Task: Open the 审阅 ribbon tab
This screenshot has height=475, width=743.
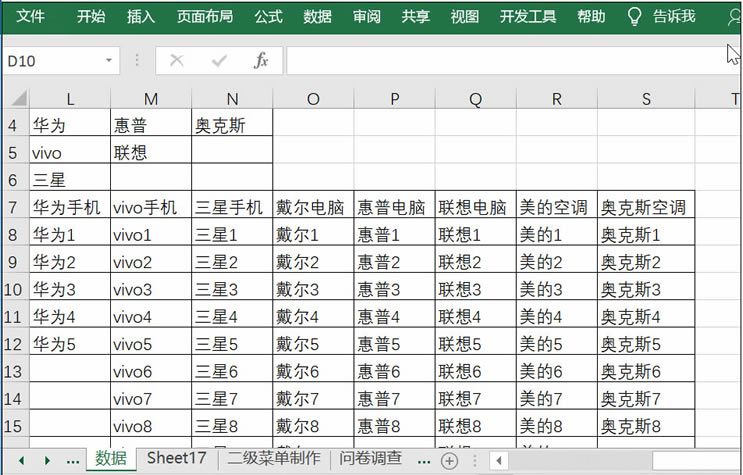Action: (x=367, y=17)
